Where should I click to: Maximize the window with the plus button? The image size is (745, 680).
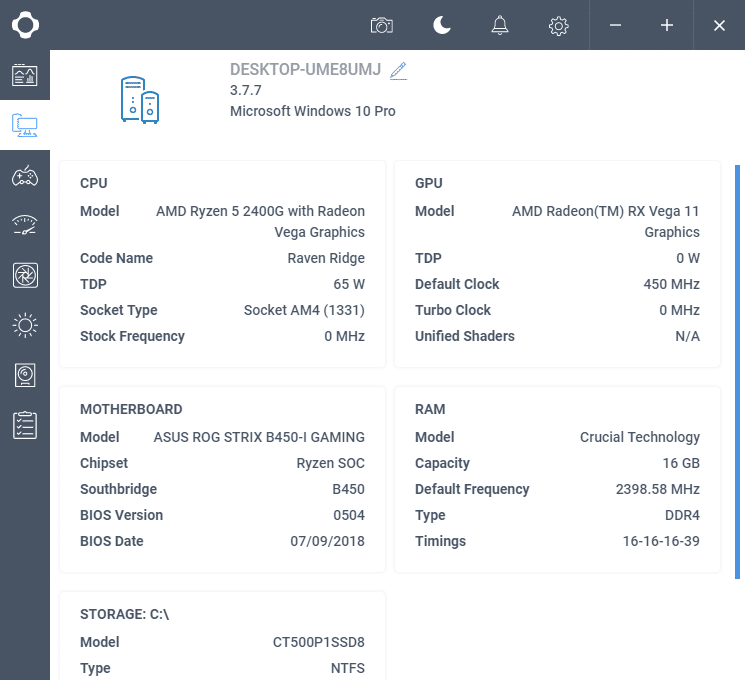click(x=667, y=25)
